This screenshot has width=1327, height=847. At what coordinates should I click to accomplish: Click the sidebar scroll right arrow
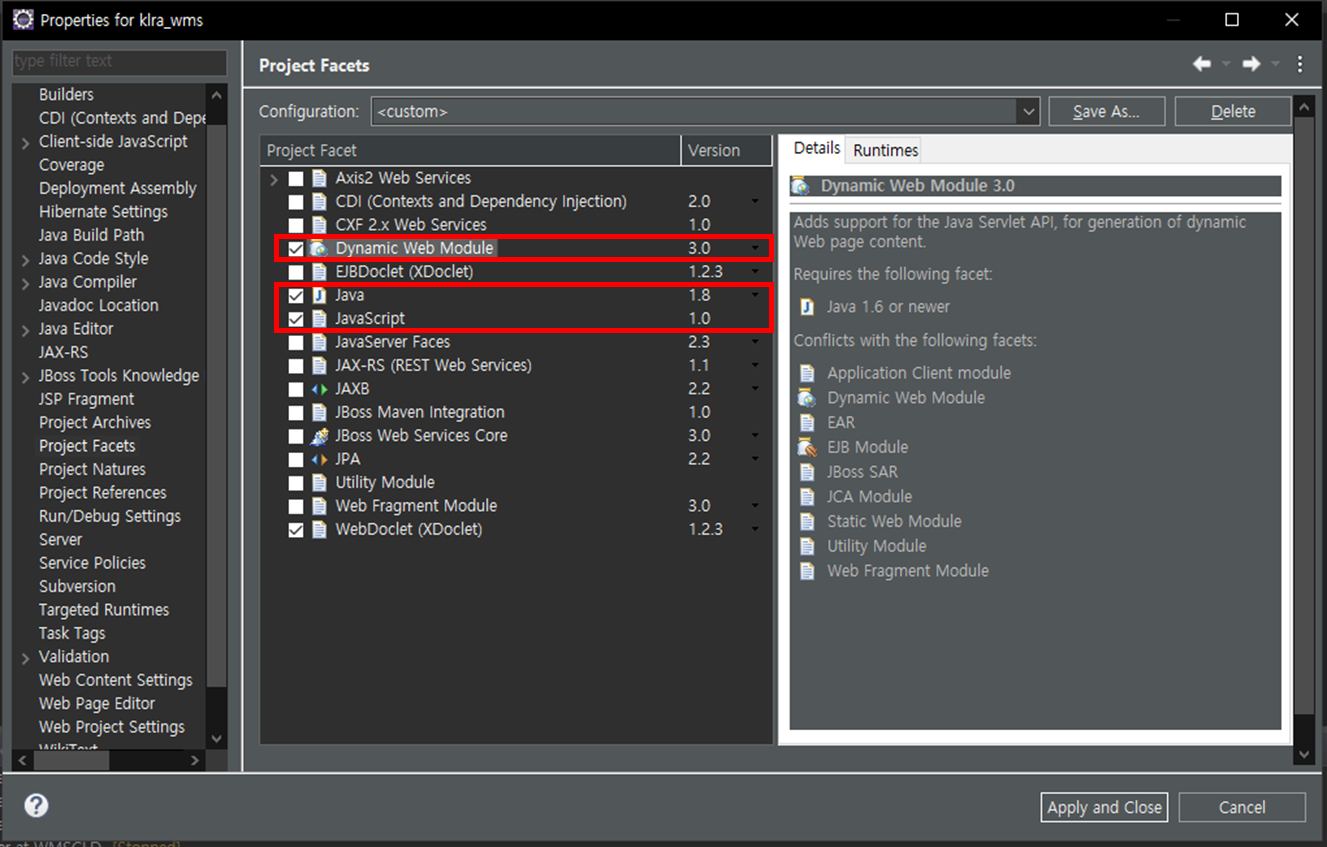click(x=195, y=761)
